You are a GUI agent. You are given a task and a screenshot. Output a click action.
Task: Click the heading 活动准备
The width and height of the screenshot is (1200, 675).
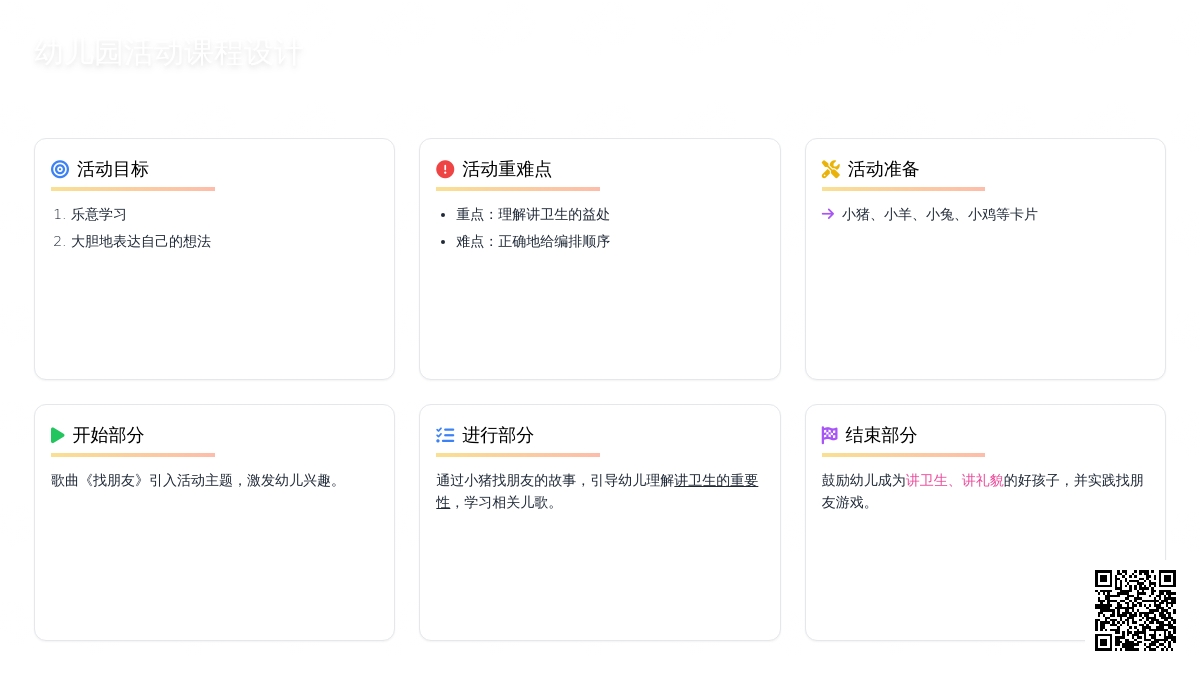883,169
